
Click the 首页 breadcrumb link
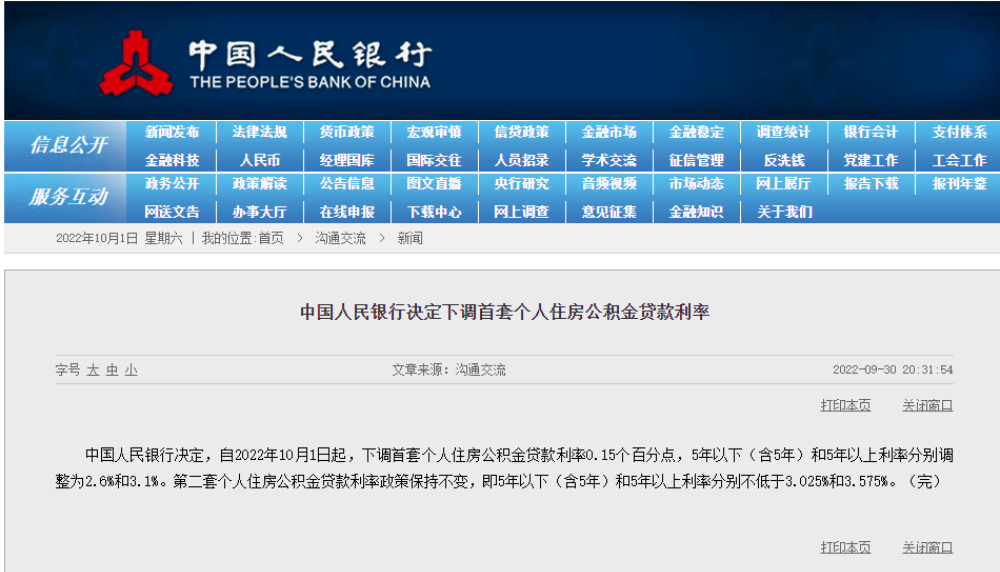click(270, 238)
